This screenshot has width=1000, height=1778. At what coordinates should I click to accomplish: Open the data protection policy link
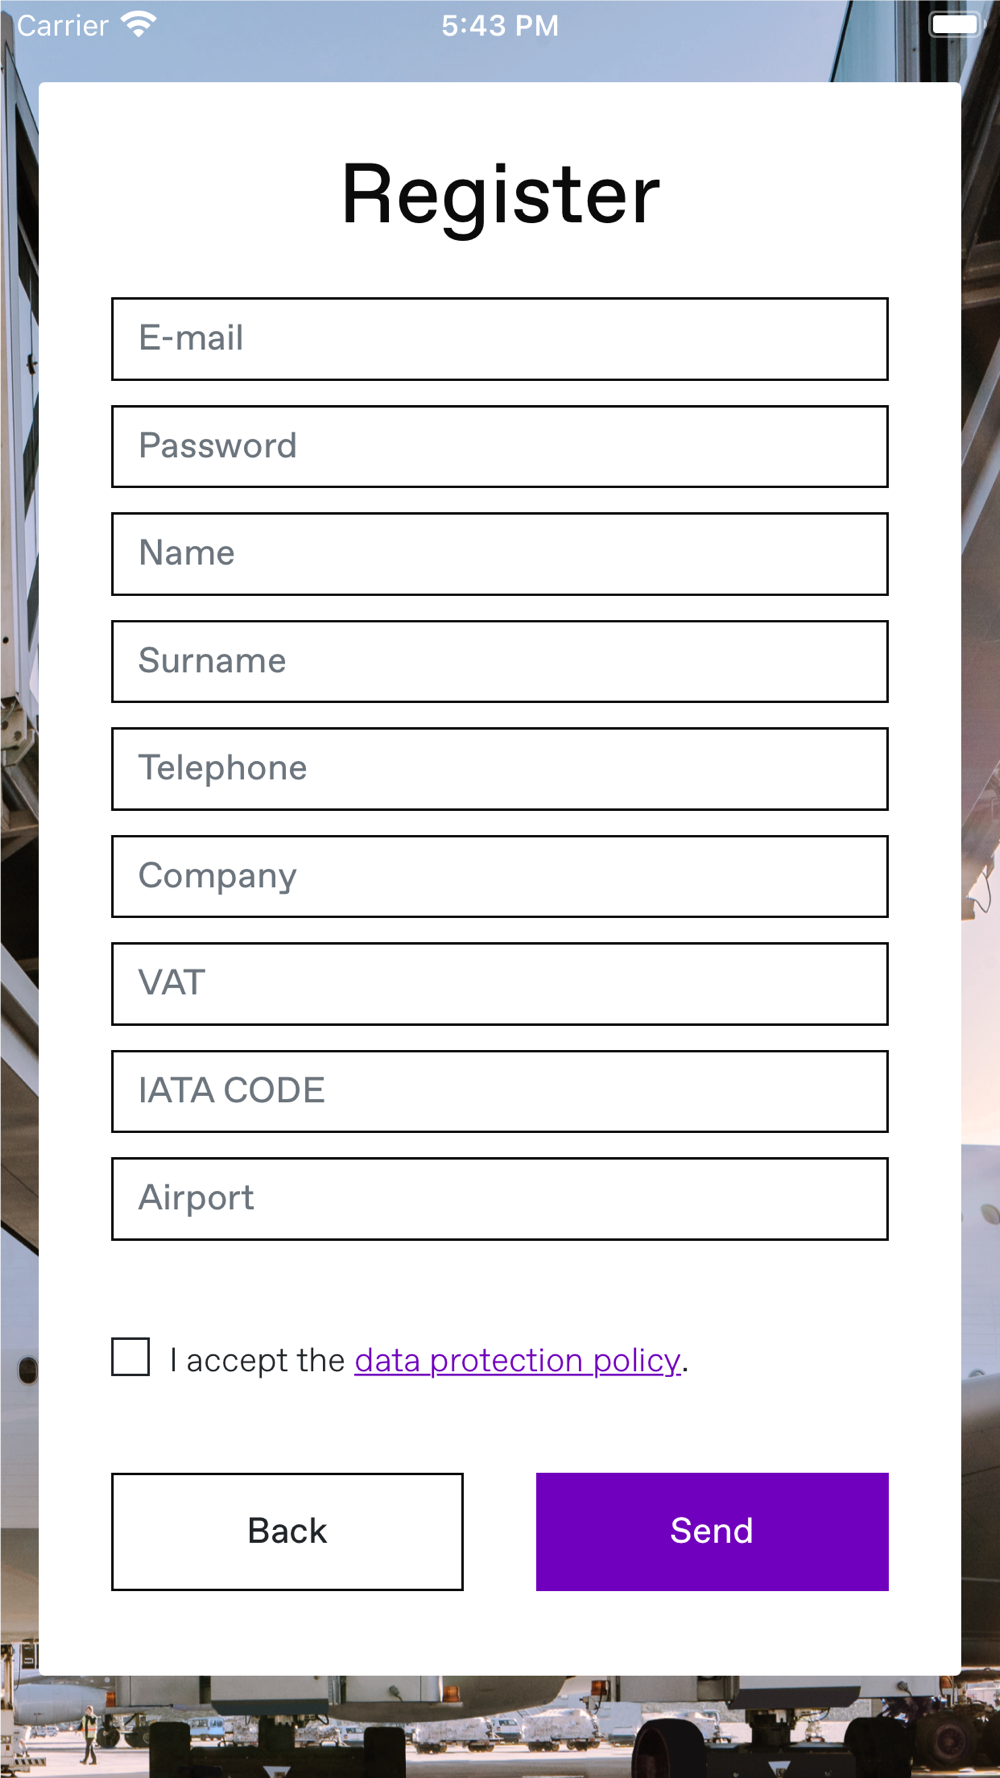pos(517,1360)
